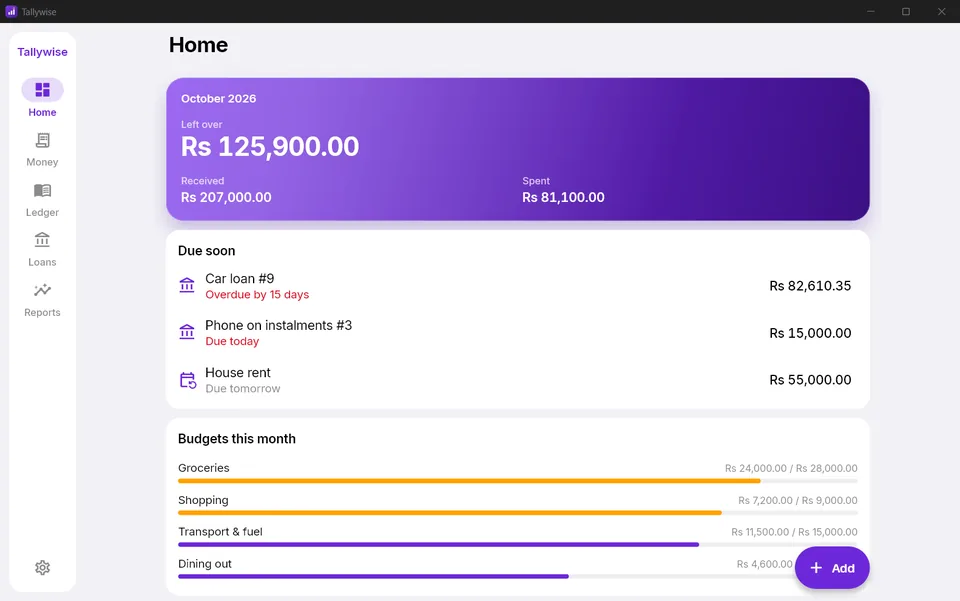Click the Rs 55,000.00 rent amount
Screen dimensions: 960x601
810,380
